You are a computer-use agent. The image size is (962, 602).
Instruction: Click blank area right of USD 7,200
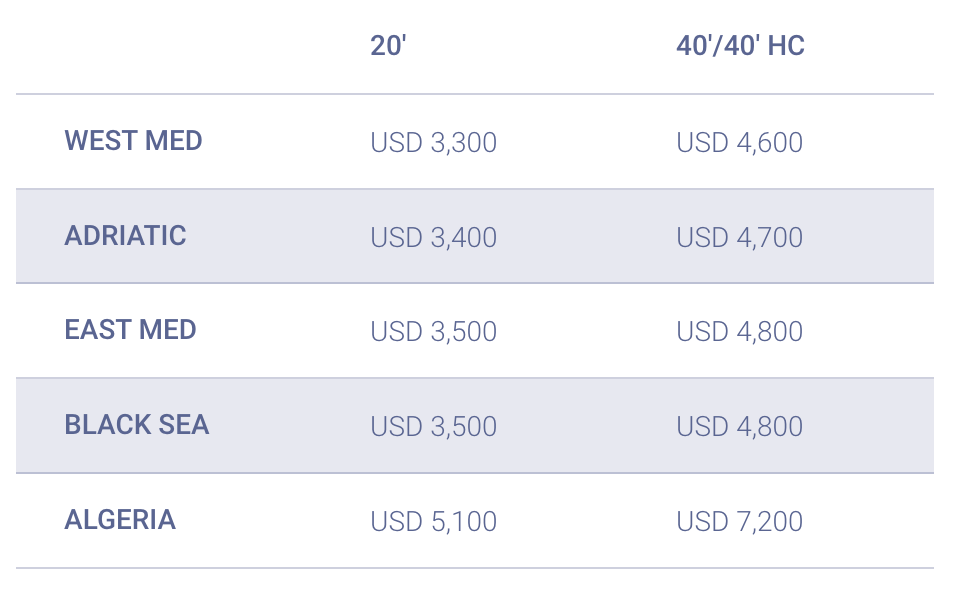click(870, 522)
